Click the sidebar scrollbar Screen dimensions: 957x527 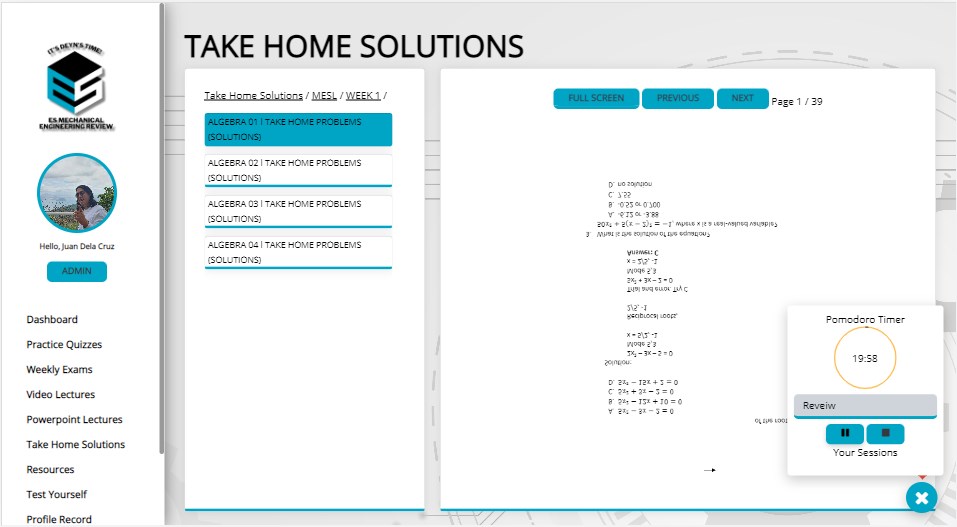[x=162, y=229]
